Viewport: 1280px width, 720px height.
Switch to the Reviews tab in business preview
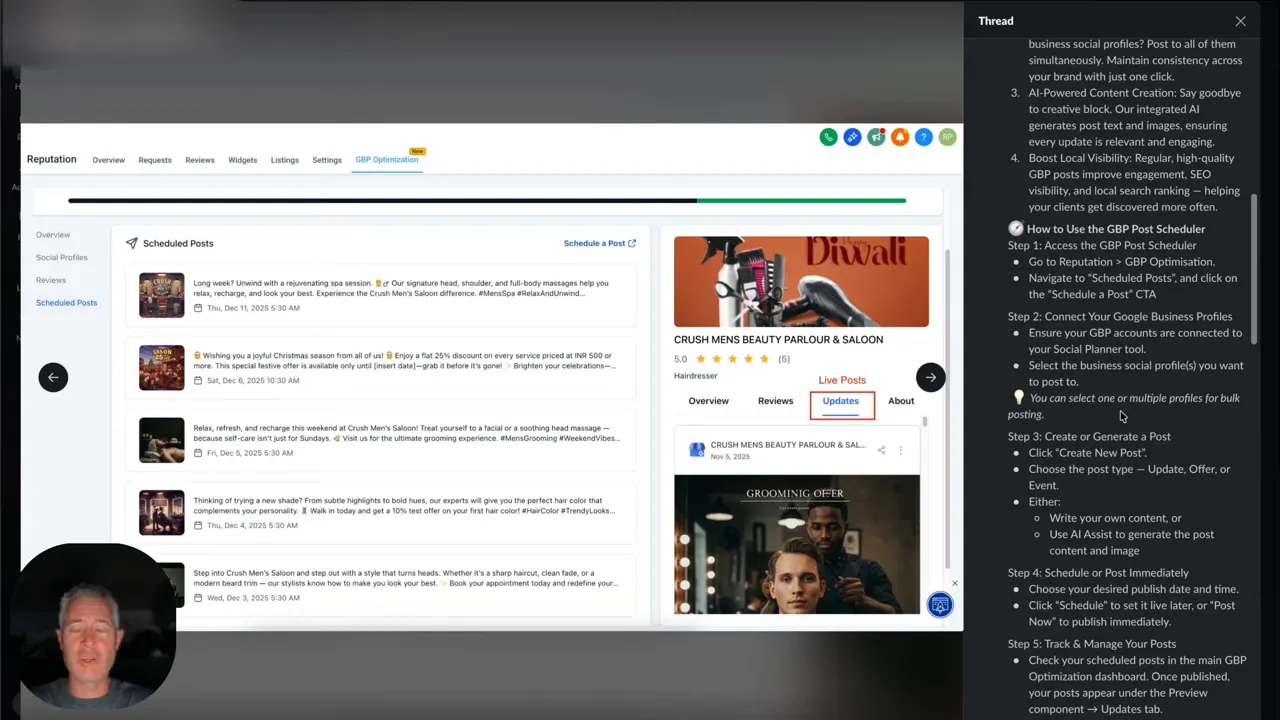point(775,401)
